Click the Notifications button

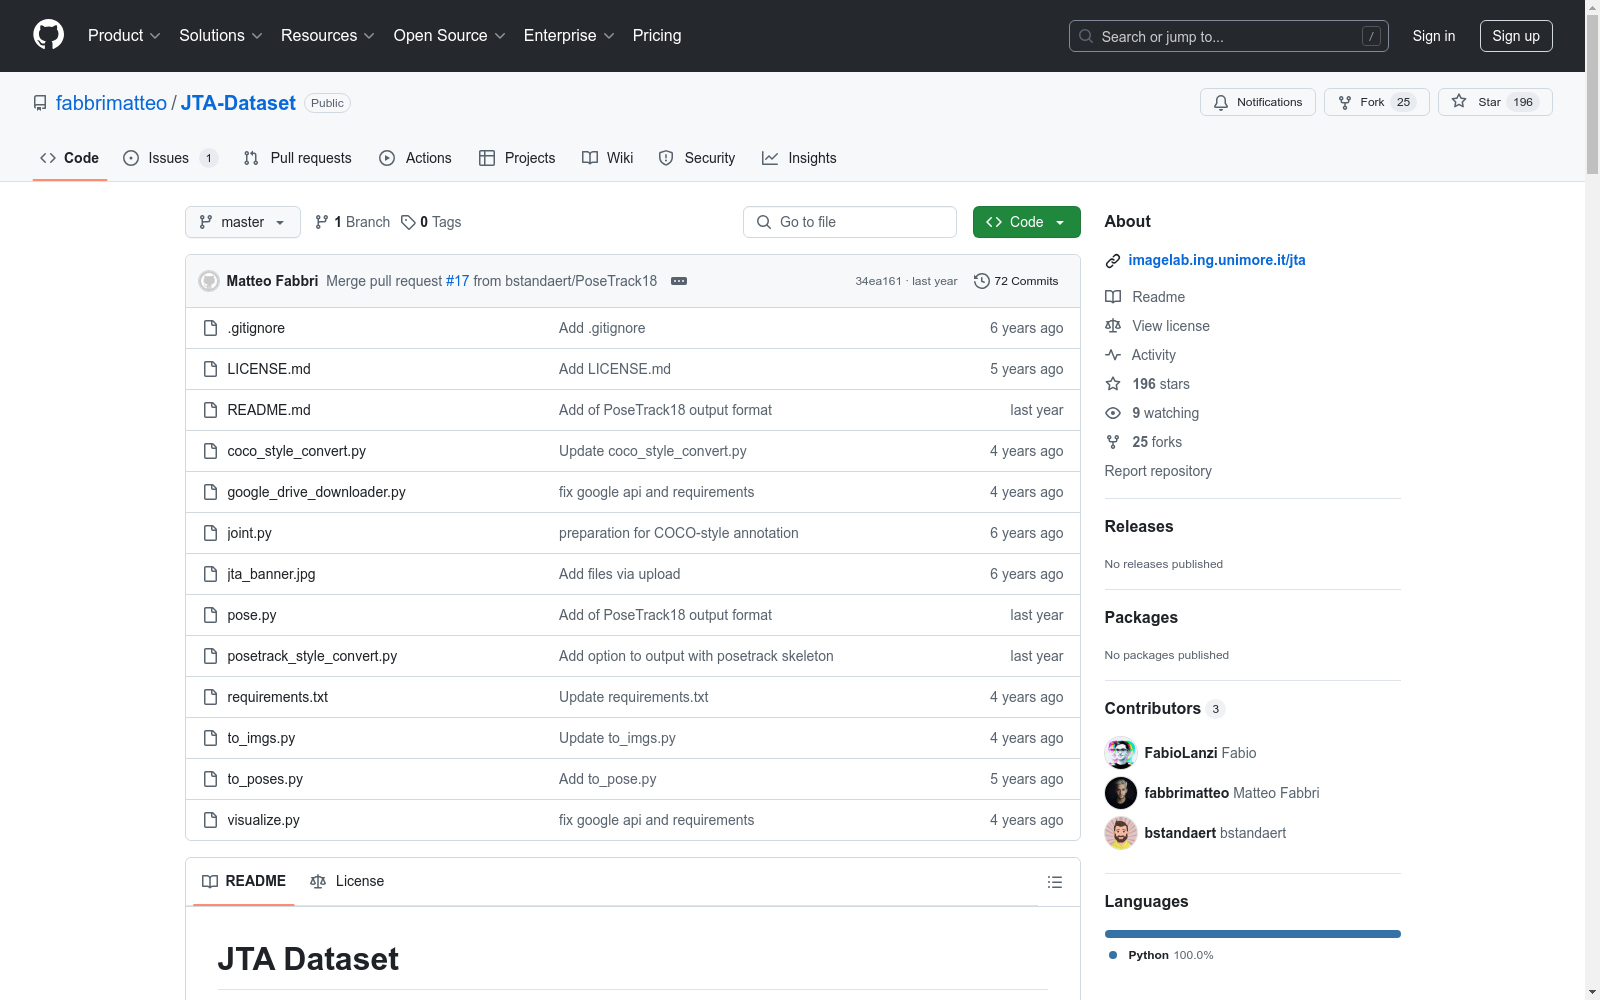coord(1258,102)
